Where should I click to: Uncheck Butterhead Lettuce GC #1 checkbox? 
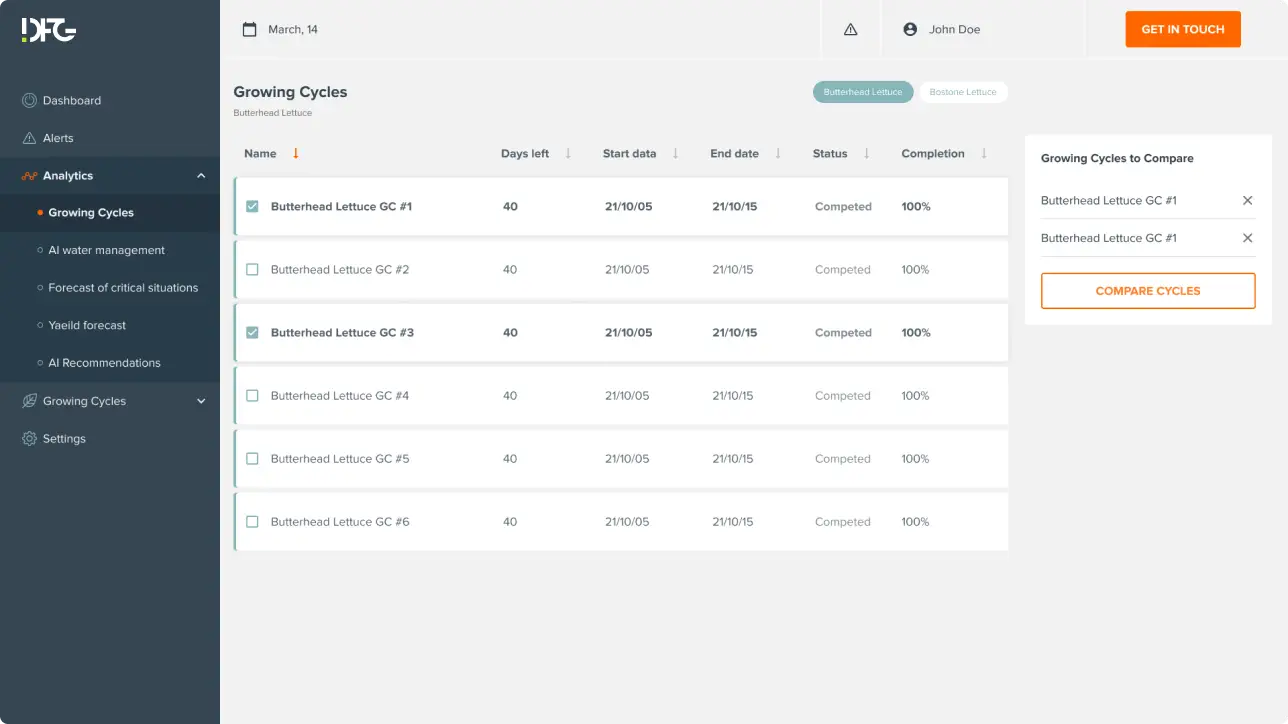pyautogui.click(x=252, y=207)
